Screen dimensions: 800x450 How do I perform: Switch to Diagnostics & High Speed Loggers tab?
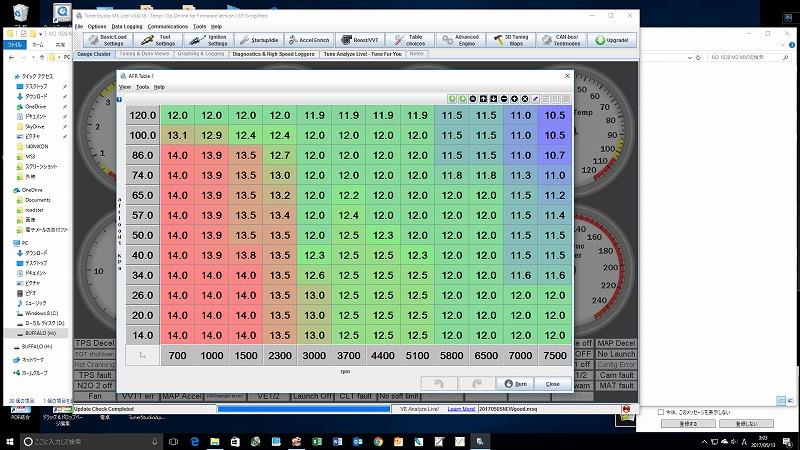click(x=273, y=54)
